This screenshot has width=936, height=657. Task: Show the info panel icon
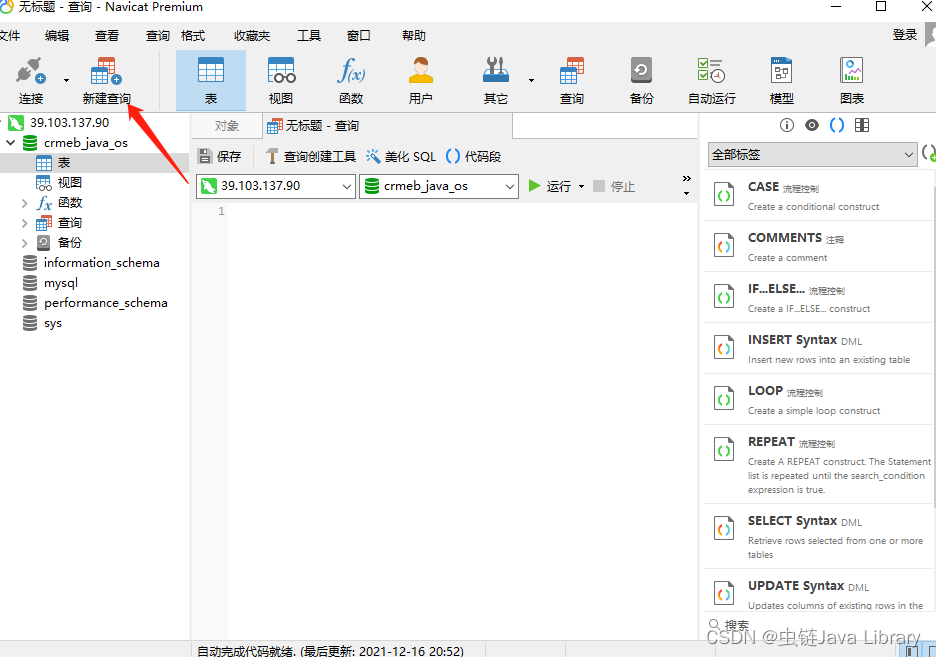point(787,125)
